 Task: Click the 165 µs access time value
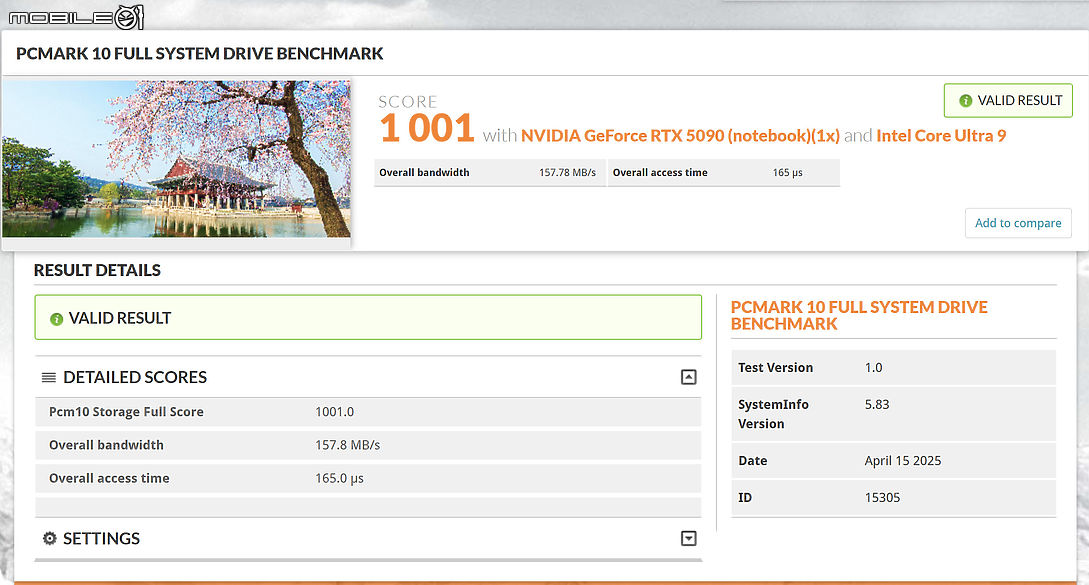(x=788, y=172)
